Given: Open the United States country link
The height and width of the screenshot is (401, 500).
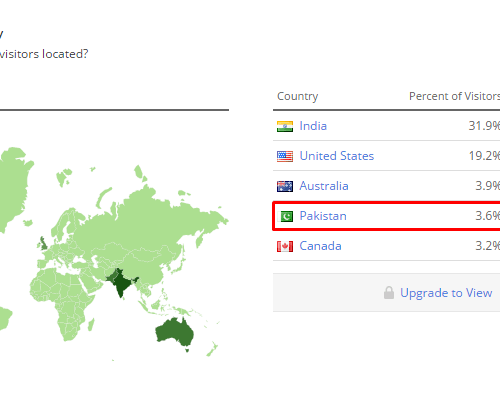Looking at the screenshot, I should (x=337, y=156).
